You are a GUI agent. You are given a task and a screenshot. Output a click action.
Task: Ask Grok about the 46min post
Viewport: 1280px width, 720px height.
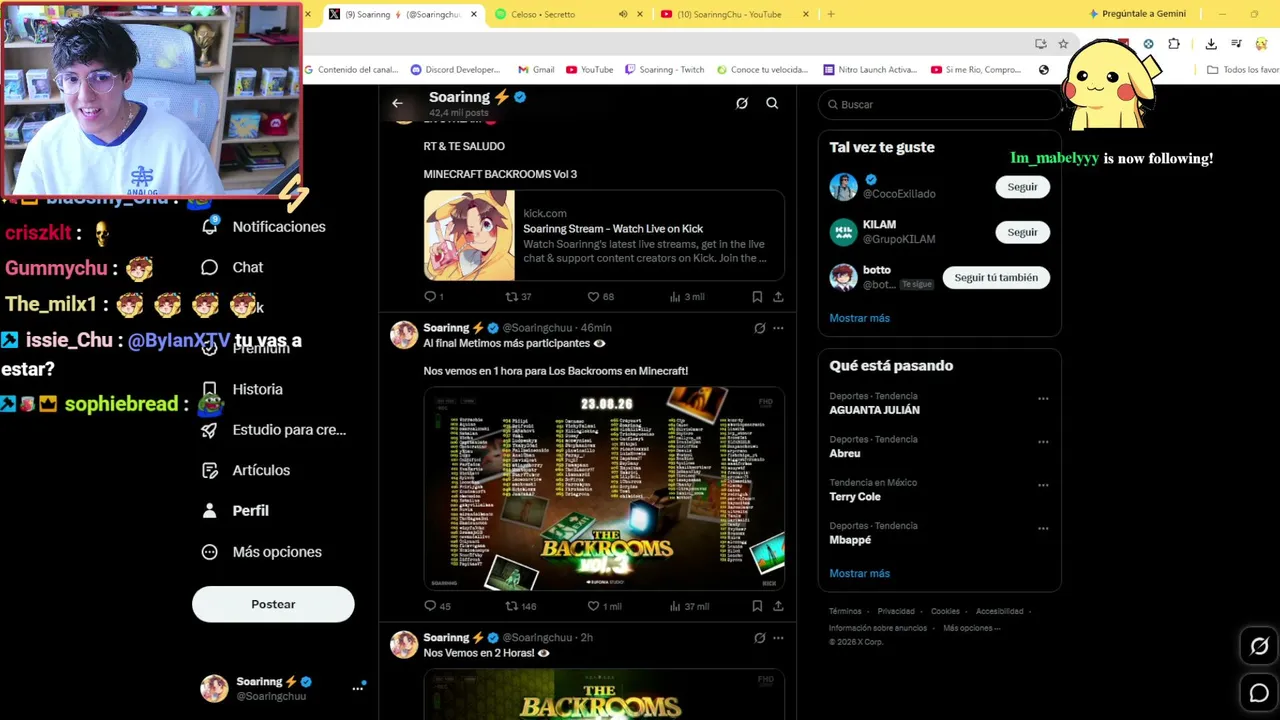(760, 328)
